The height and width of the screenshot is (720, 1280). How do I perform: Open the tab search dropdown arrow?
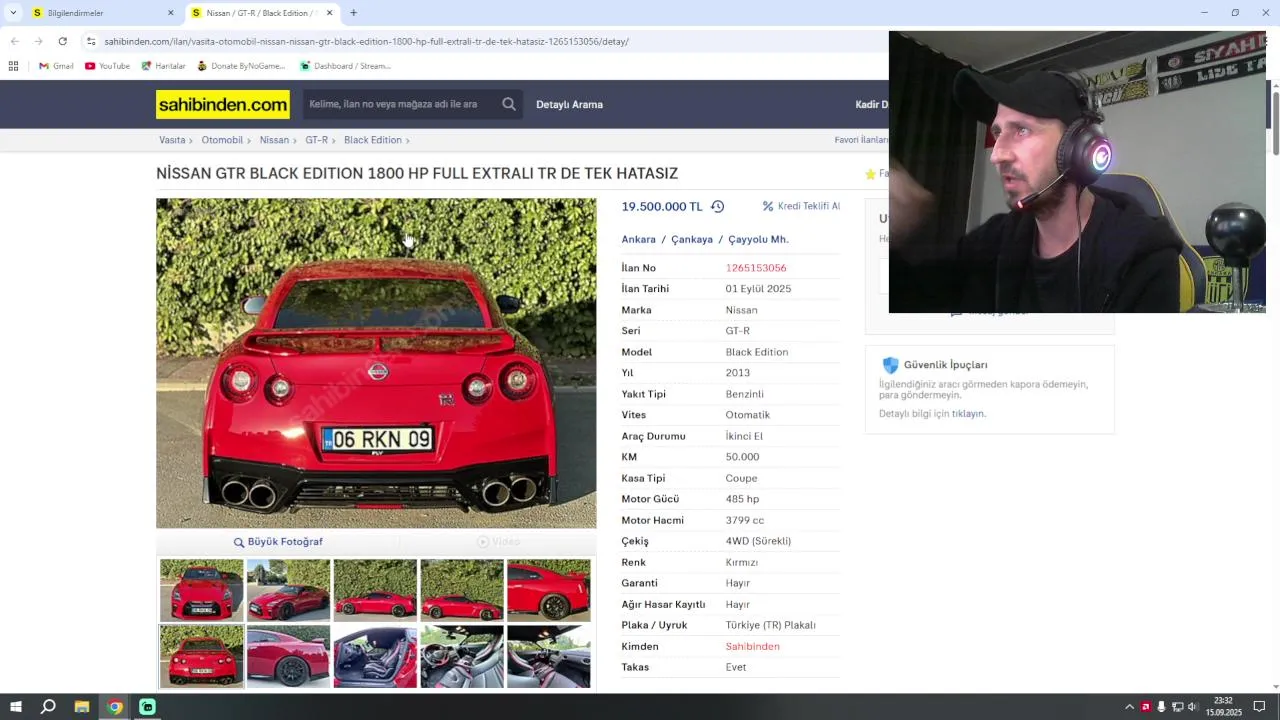point(13,13)
